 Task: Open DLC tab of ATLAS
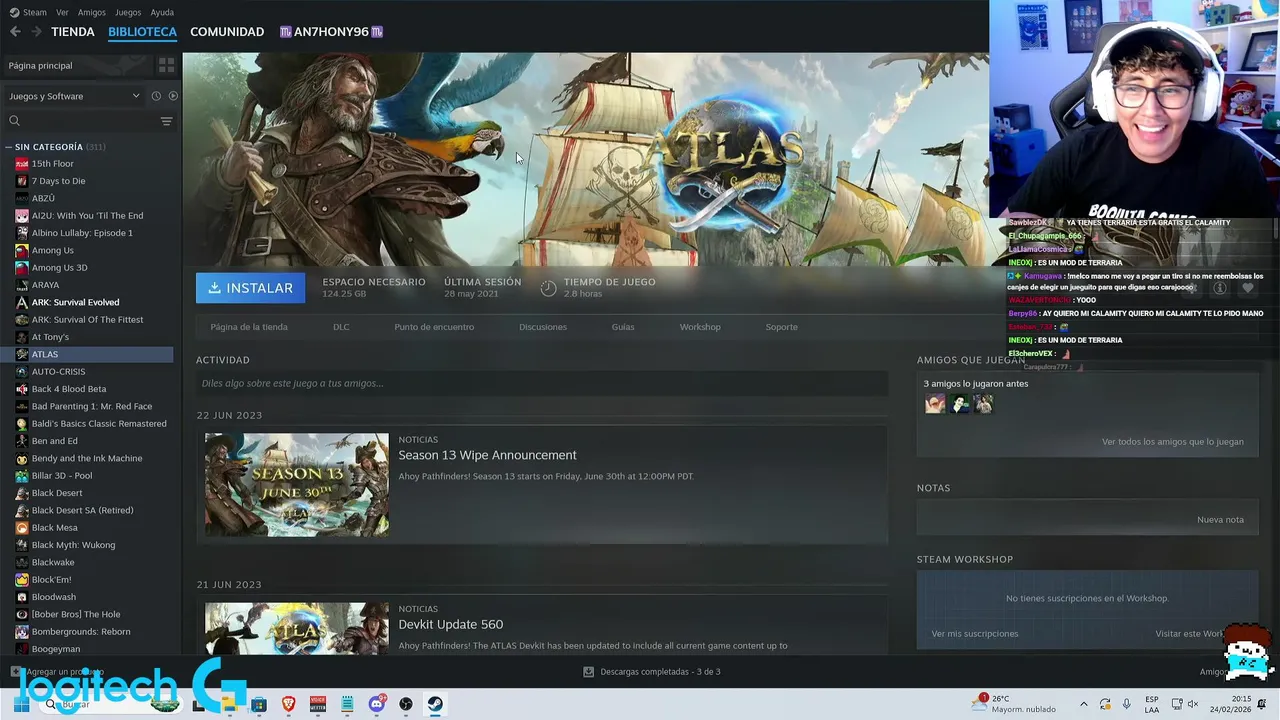[341, 327]
